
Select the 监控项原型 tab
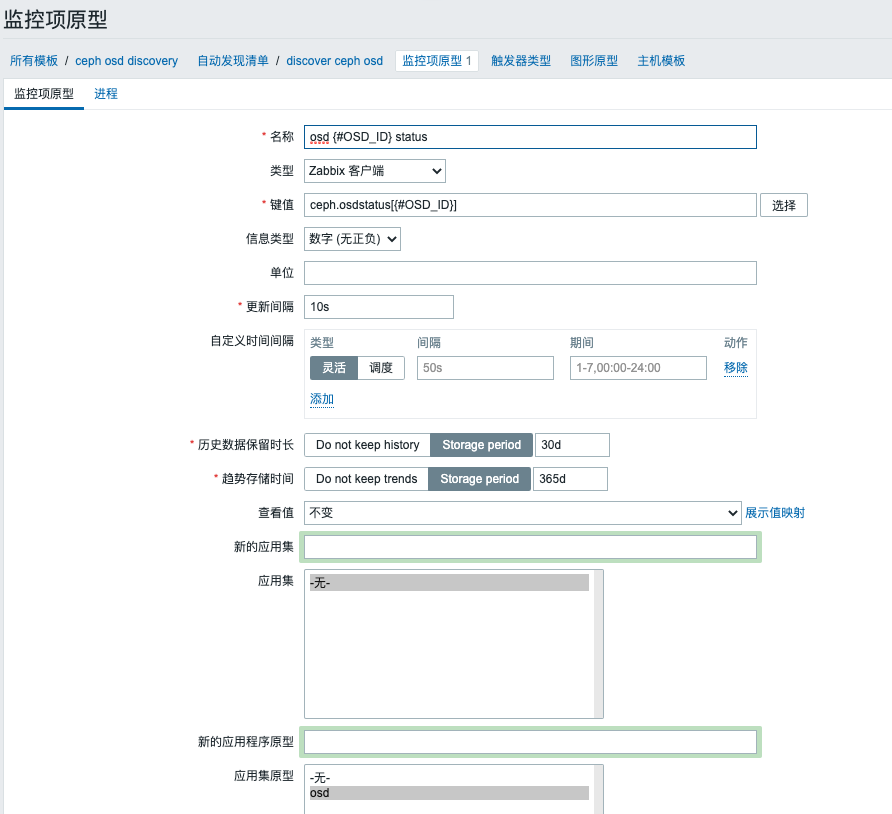[x=43, y=94]
